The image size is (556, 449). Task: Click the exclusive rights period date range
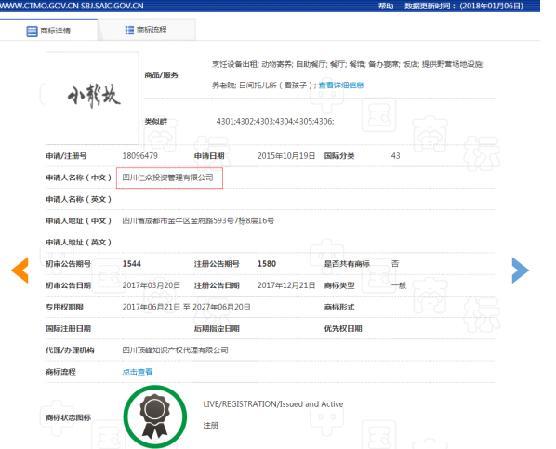click(186, 307)
